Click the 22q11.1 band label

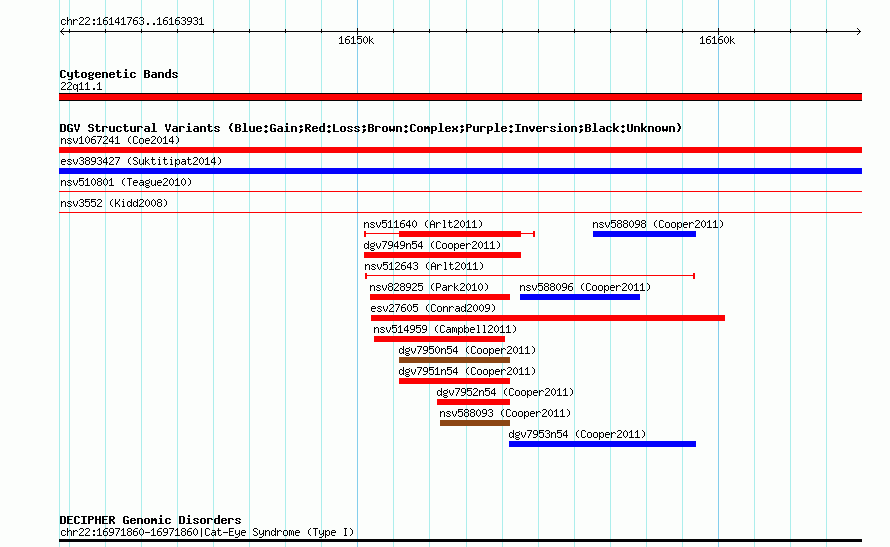pyautogui.click(x=81, y=86)
